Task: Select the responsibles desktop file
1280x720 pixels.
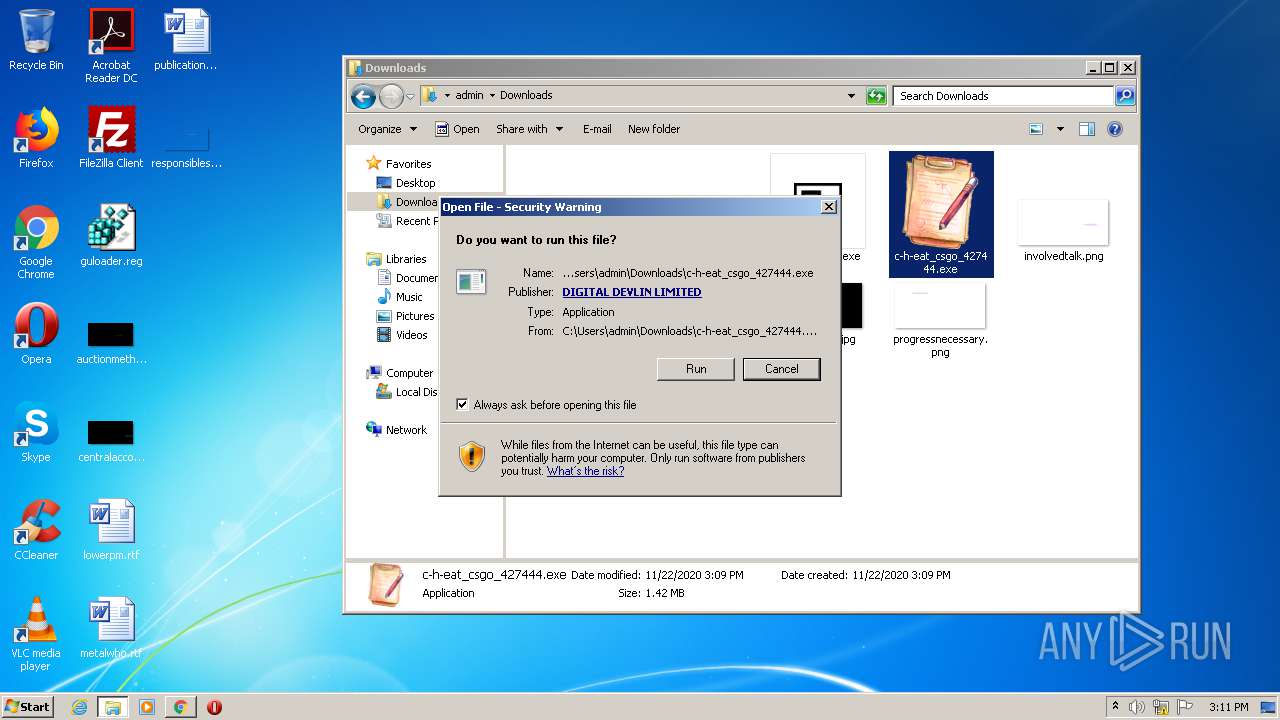Action: pos(186,148)
